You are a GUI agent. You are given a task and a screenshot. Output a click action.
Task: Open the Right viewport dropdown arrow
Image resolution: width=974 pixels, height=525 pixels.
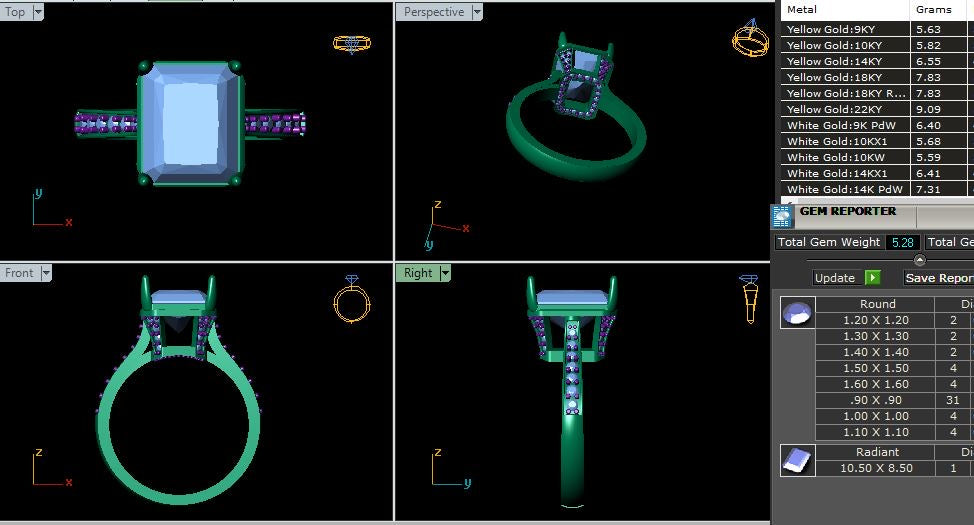(445, 273)
